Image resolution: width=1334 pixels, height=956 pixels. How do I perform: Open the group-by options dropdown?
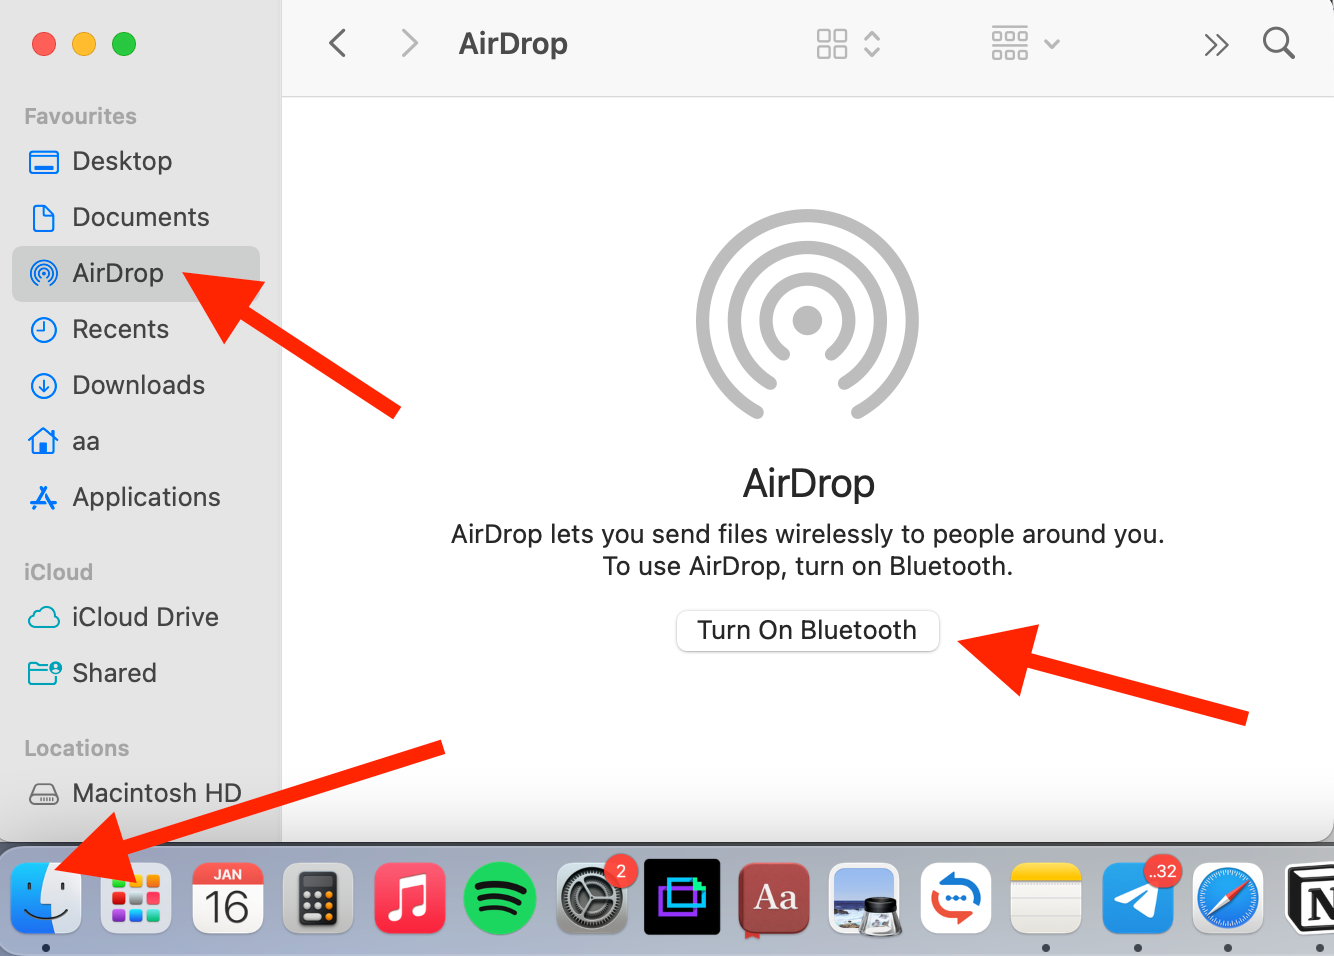[x=1025, y=43]
